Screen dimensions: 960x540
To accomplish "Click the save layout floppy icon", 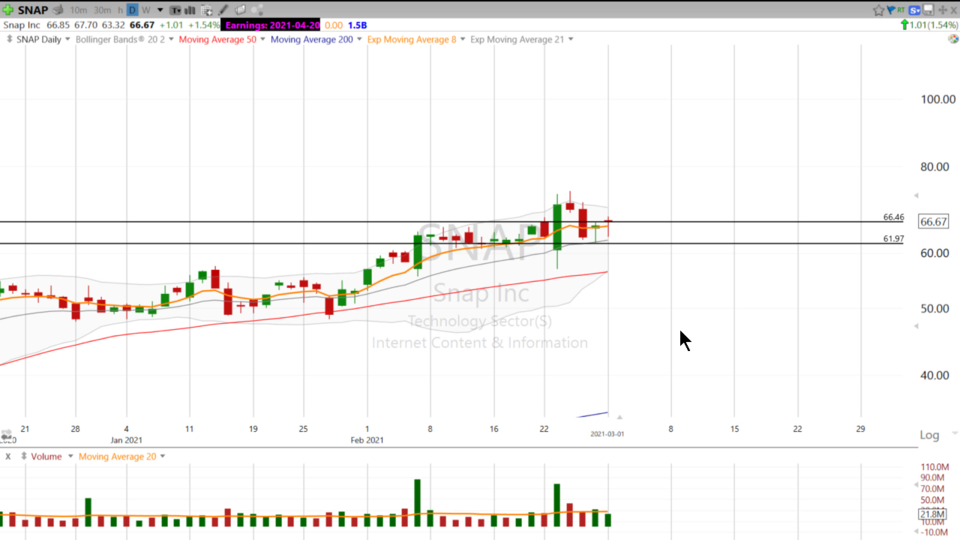I will [929, 10].
